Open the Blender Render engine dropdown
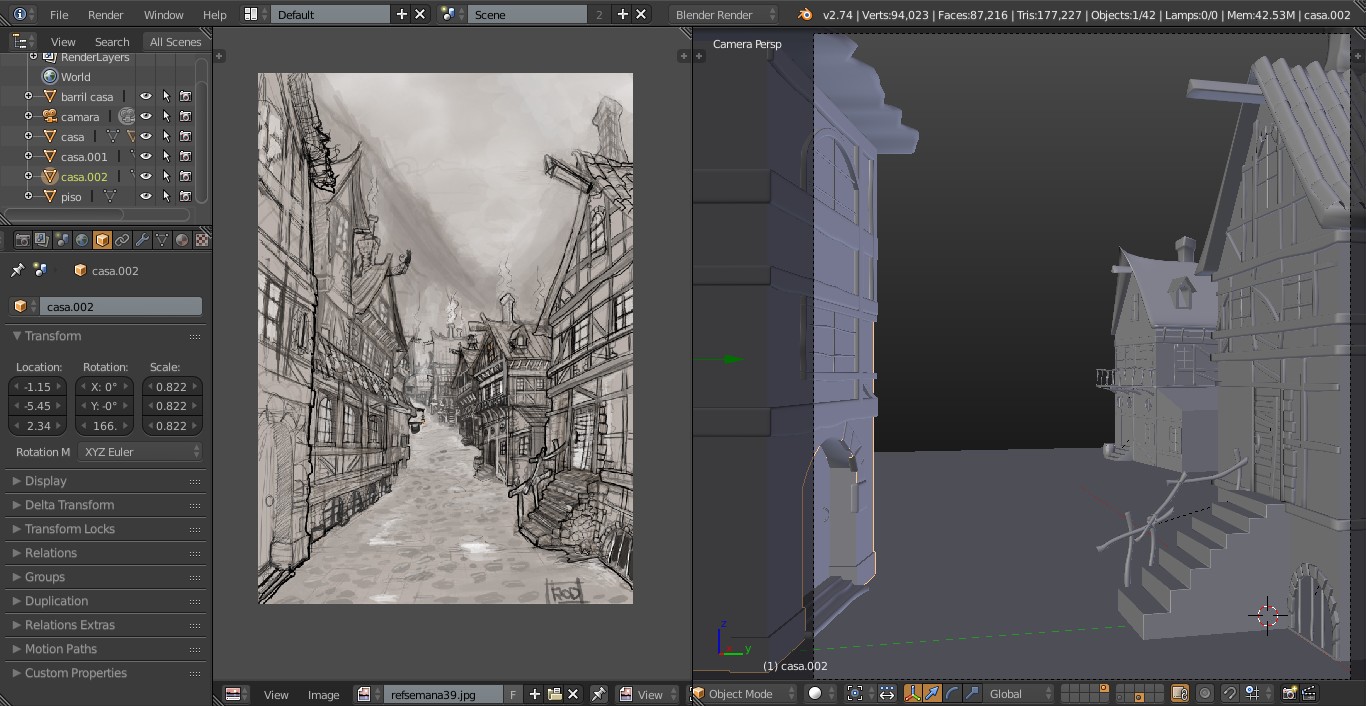 (x=724, y=14)
